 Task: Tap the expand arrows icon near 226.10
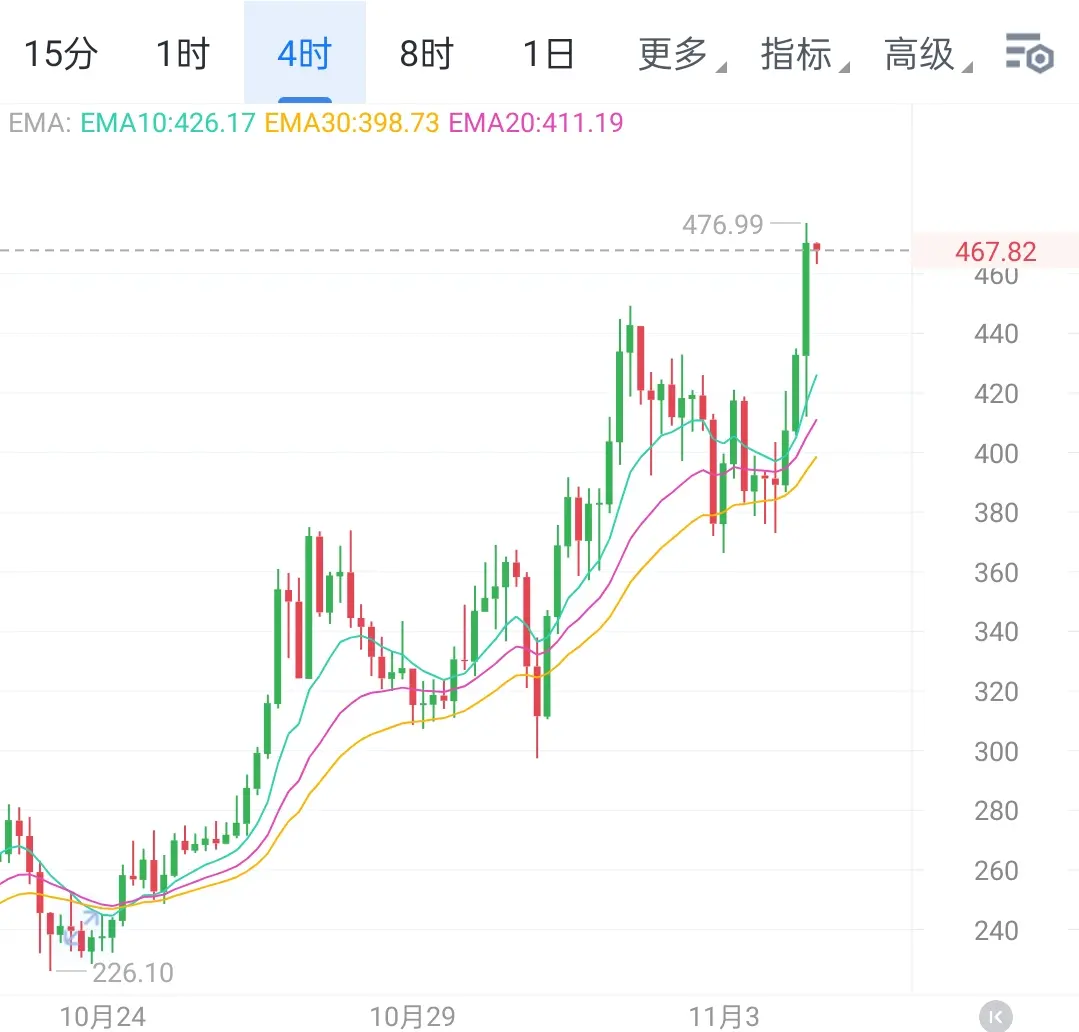click(x=81, y=928)
